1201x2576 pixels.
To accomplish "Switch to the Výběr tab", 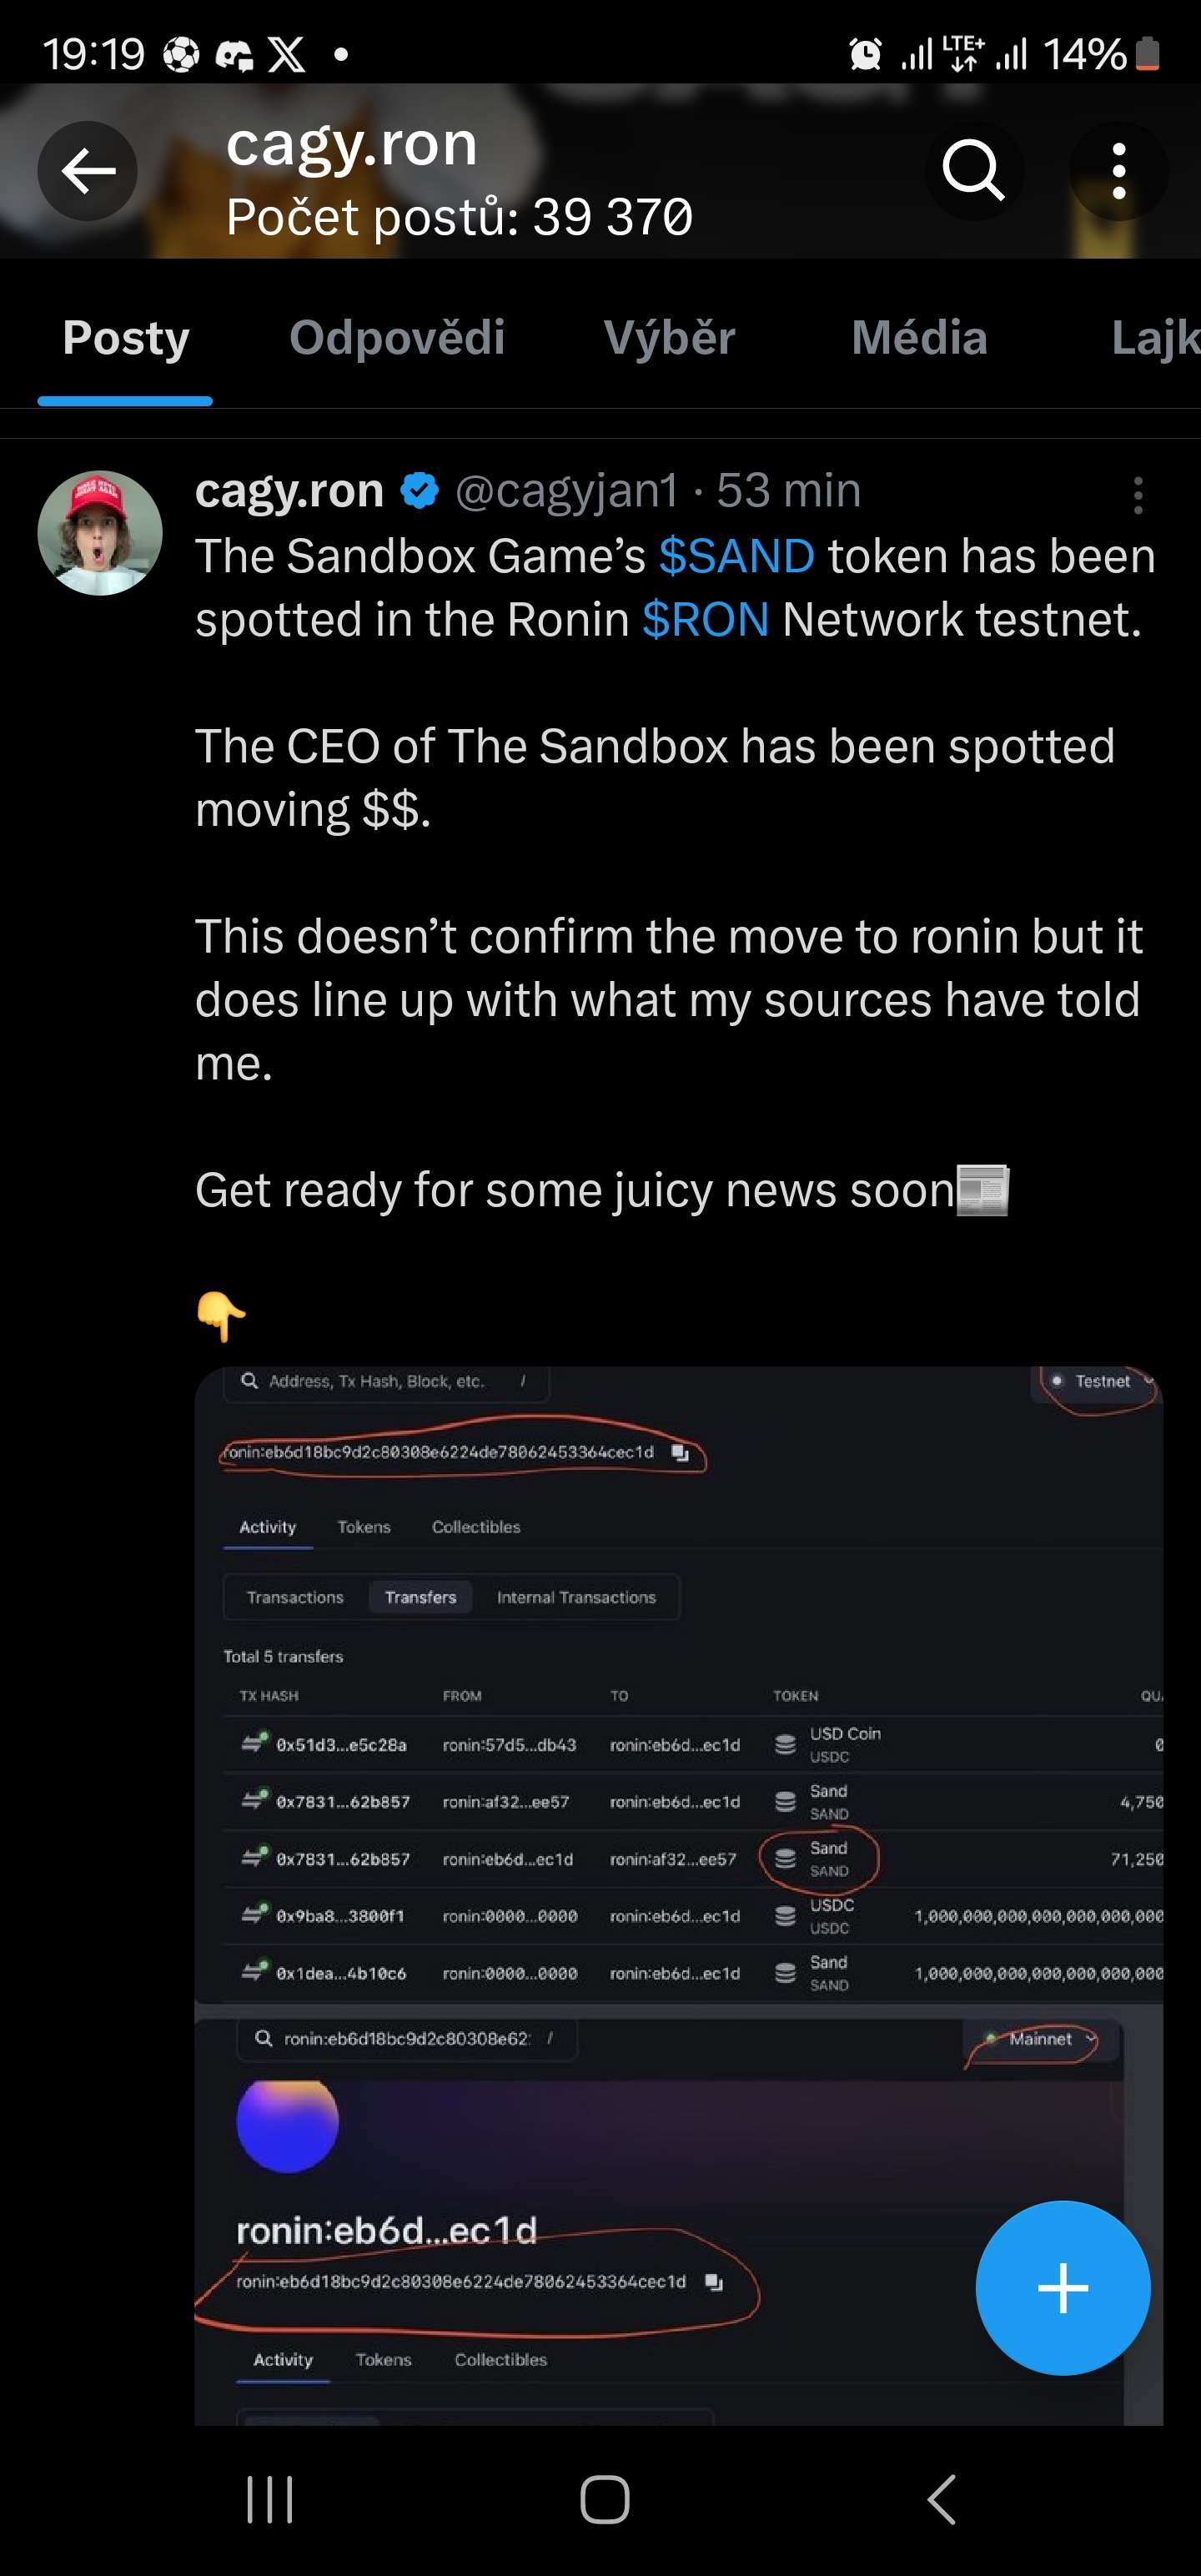I will pos(669,338).
